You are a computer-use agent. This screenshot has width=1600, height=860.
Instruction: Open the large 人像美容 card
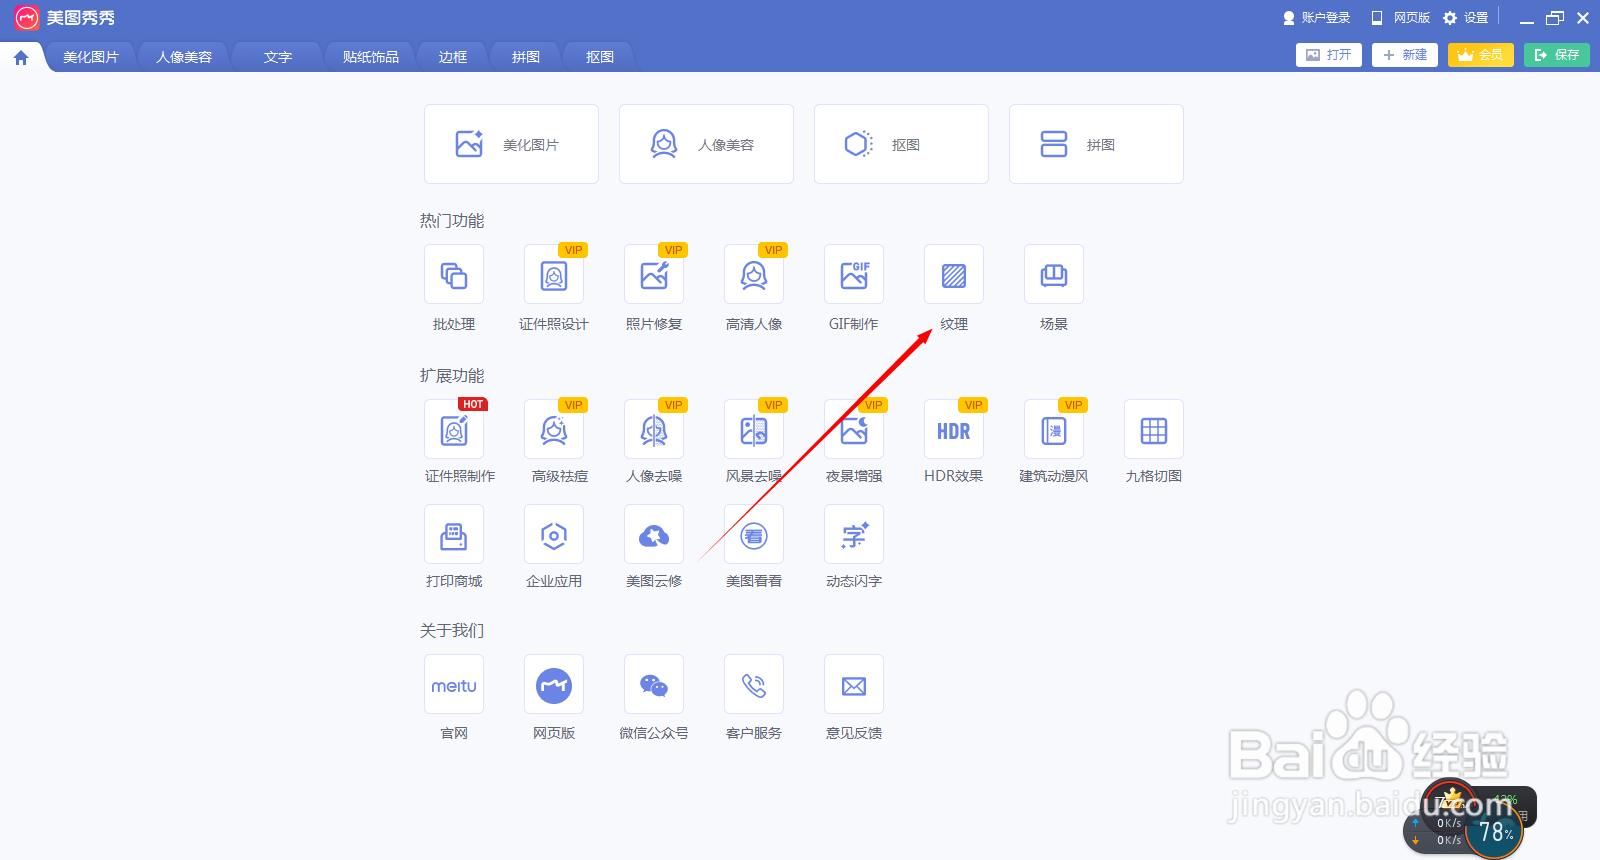(706, 144)
